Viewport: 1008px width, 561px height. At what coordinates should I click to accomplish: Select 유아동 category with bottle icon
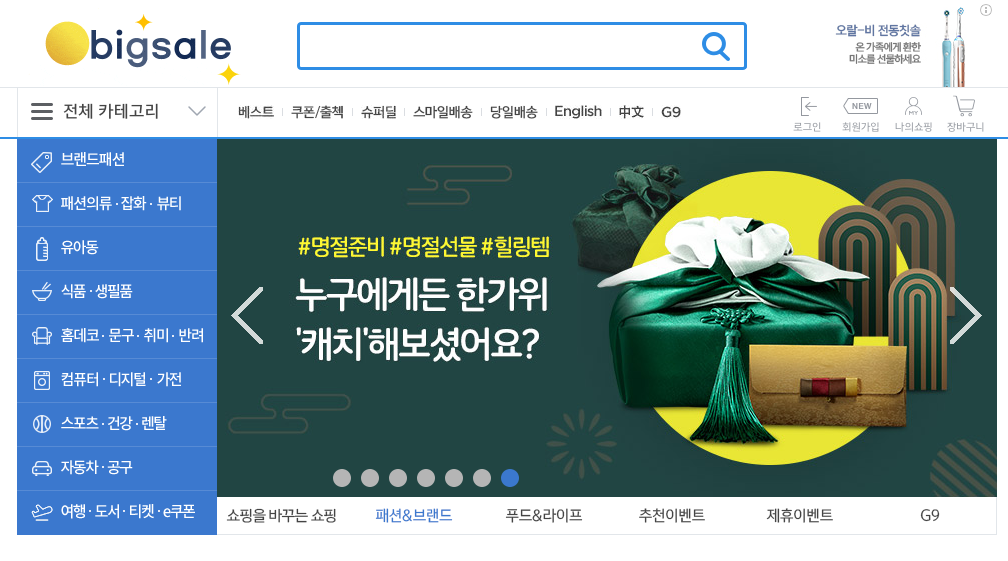[x=117, y=248]
